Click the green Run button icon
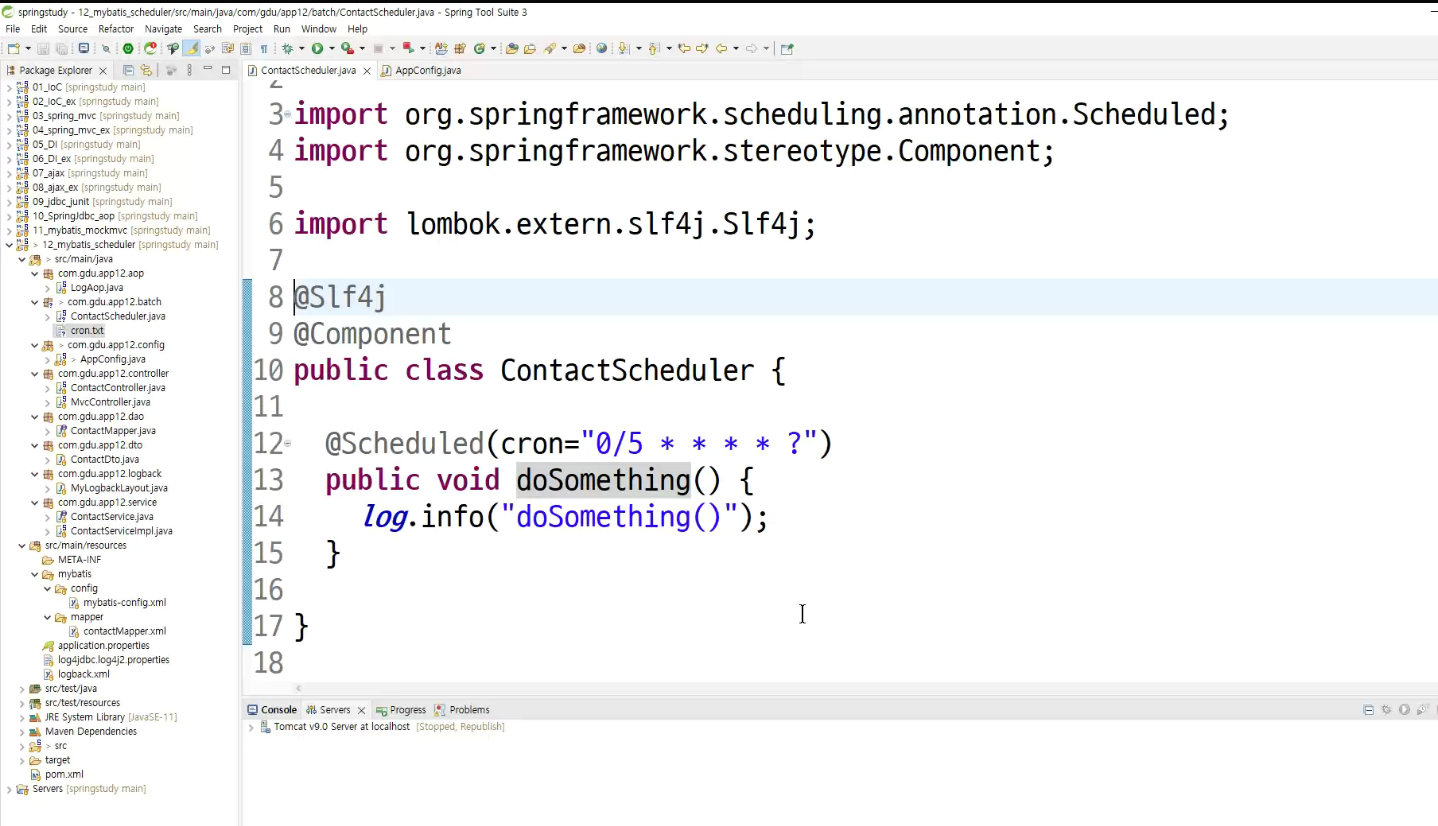The image size is (1438, 826). pos(317,48)
